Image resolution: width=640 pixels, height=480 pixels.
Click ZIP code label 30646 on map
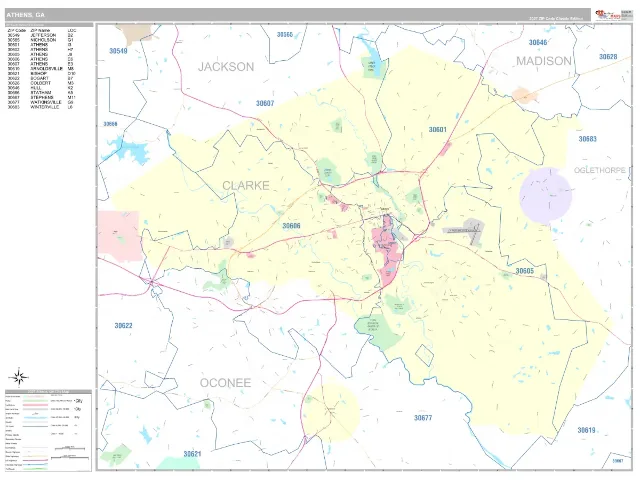(x=538, y=42)
